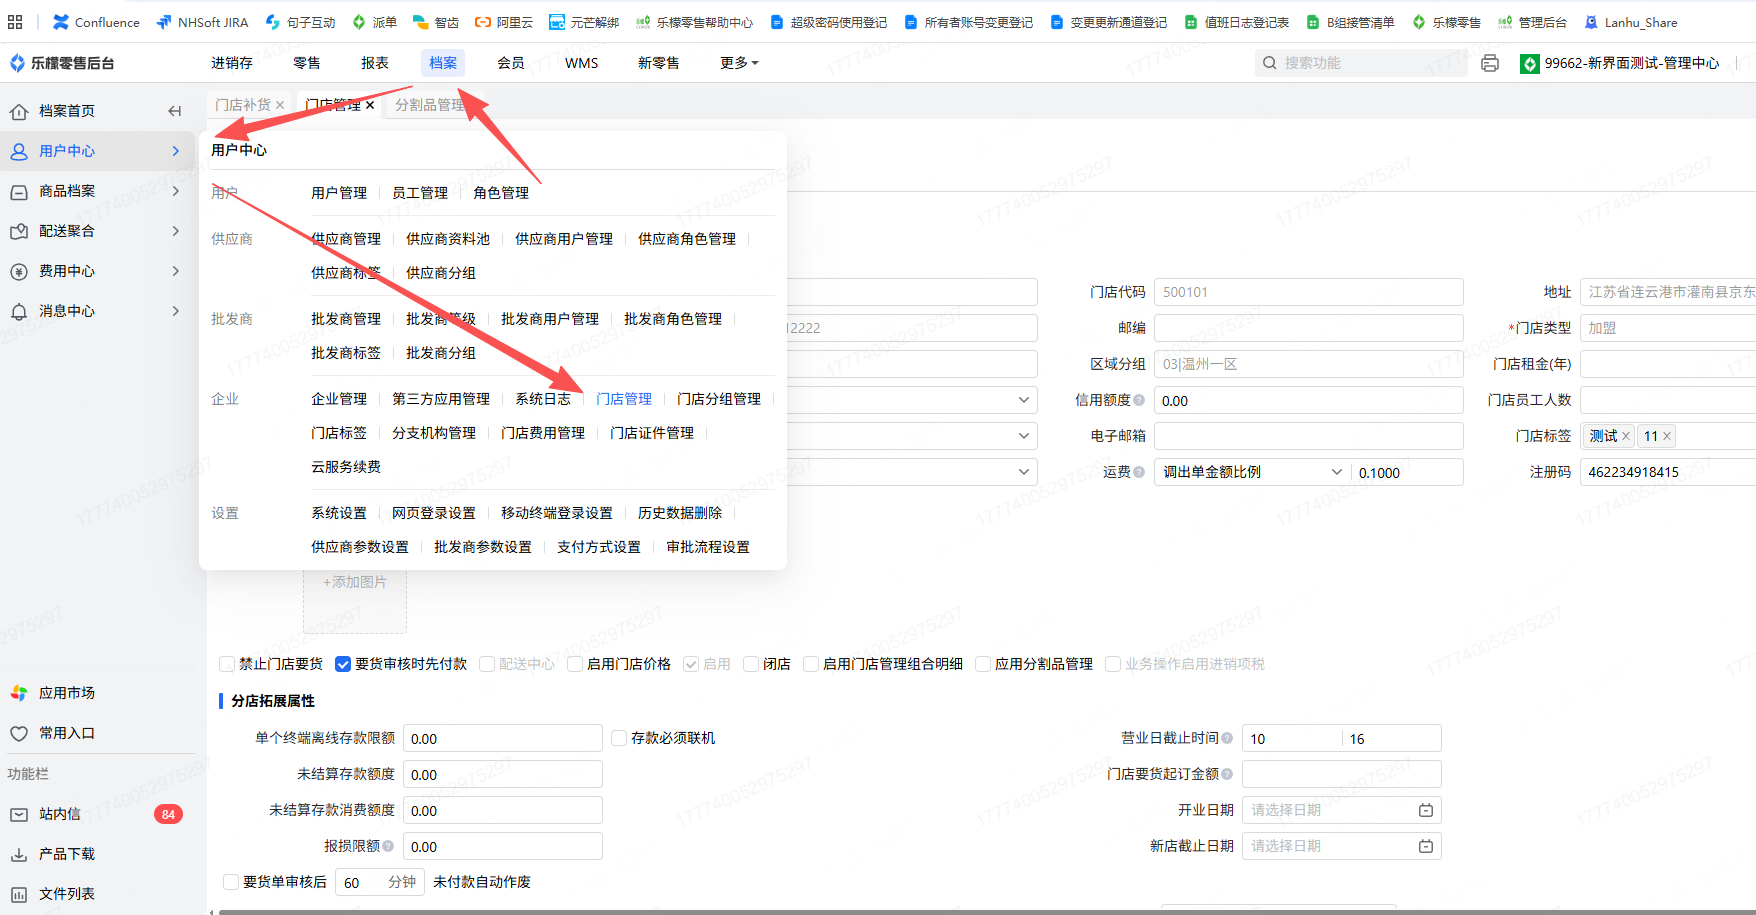Collapse the sidebar with the arrow icon
This screenshot has height=915, width=1756.
pyautogui.click(x=175, y=111)
